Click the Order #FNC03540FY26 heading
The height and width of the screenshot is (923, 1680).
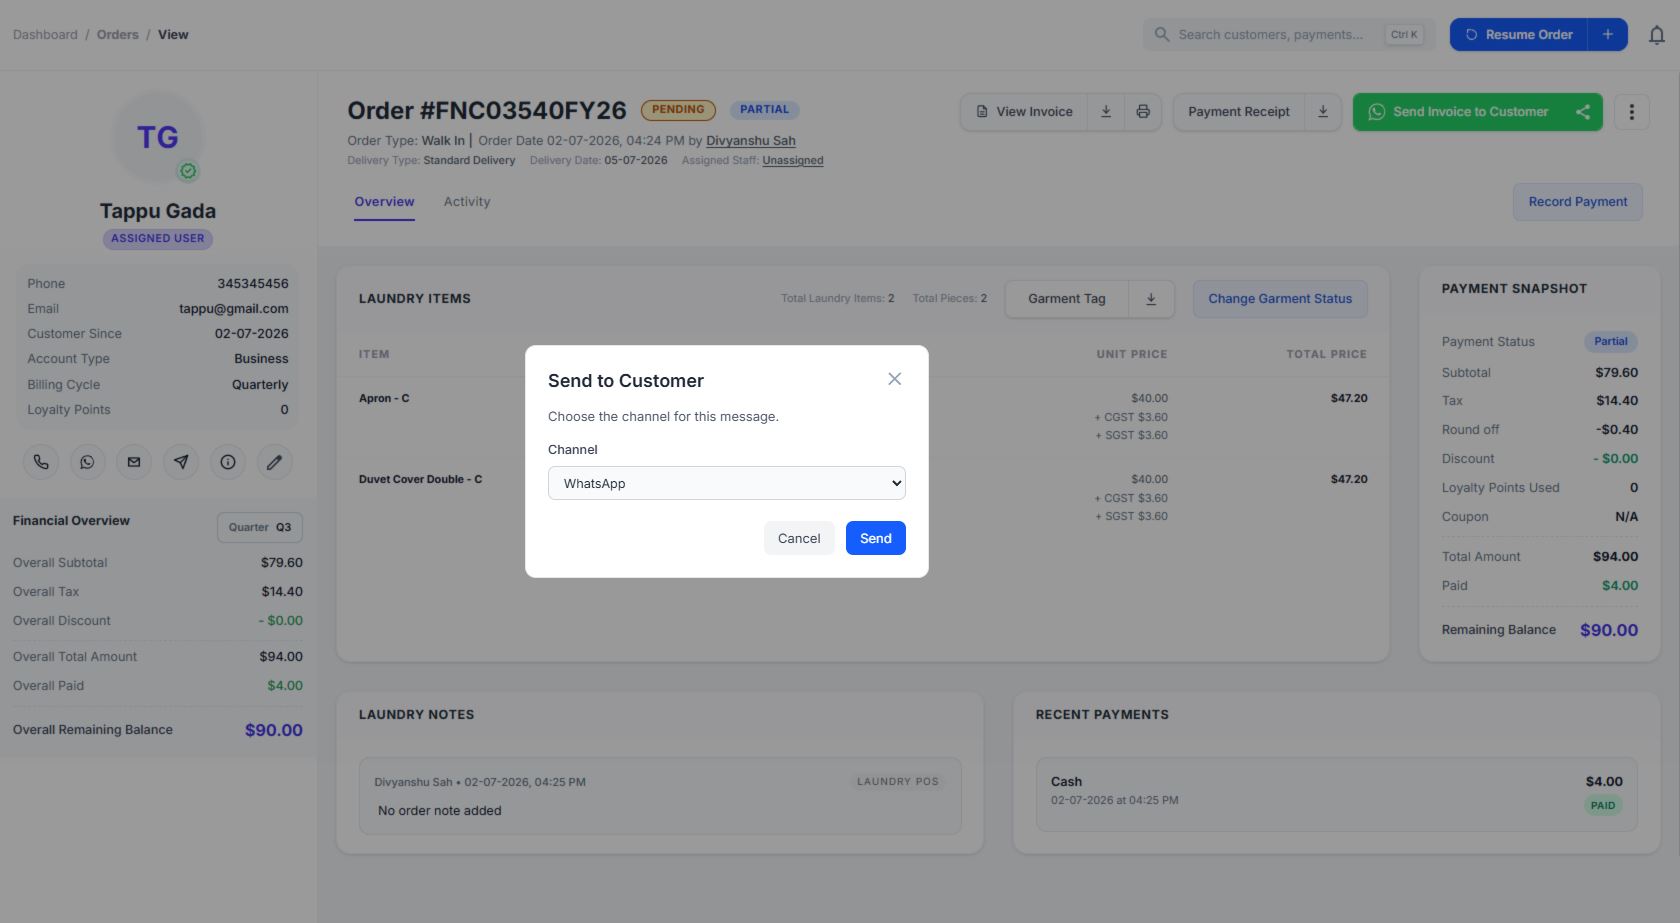click(x=487, y=110)
